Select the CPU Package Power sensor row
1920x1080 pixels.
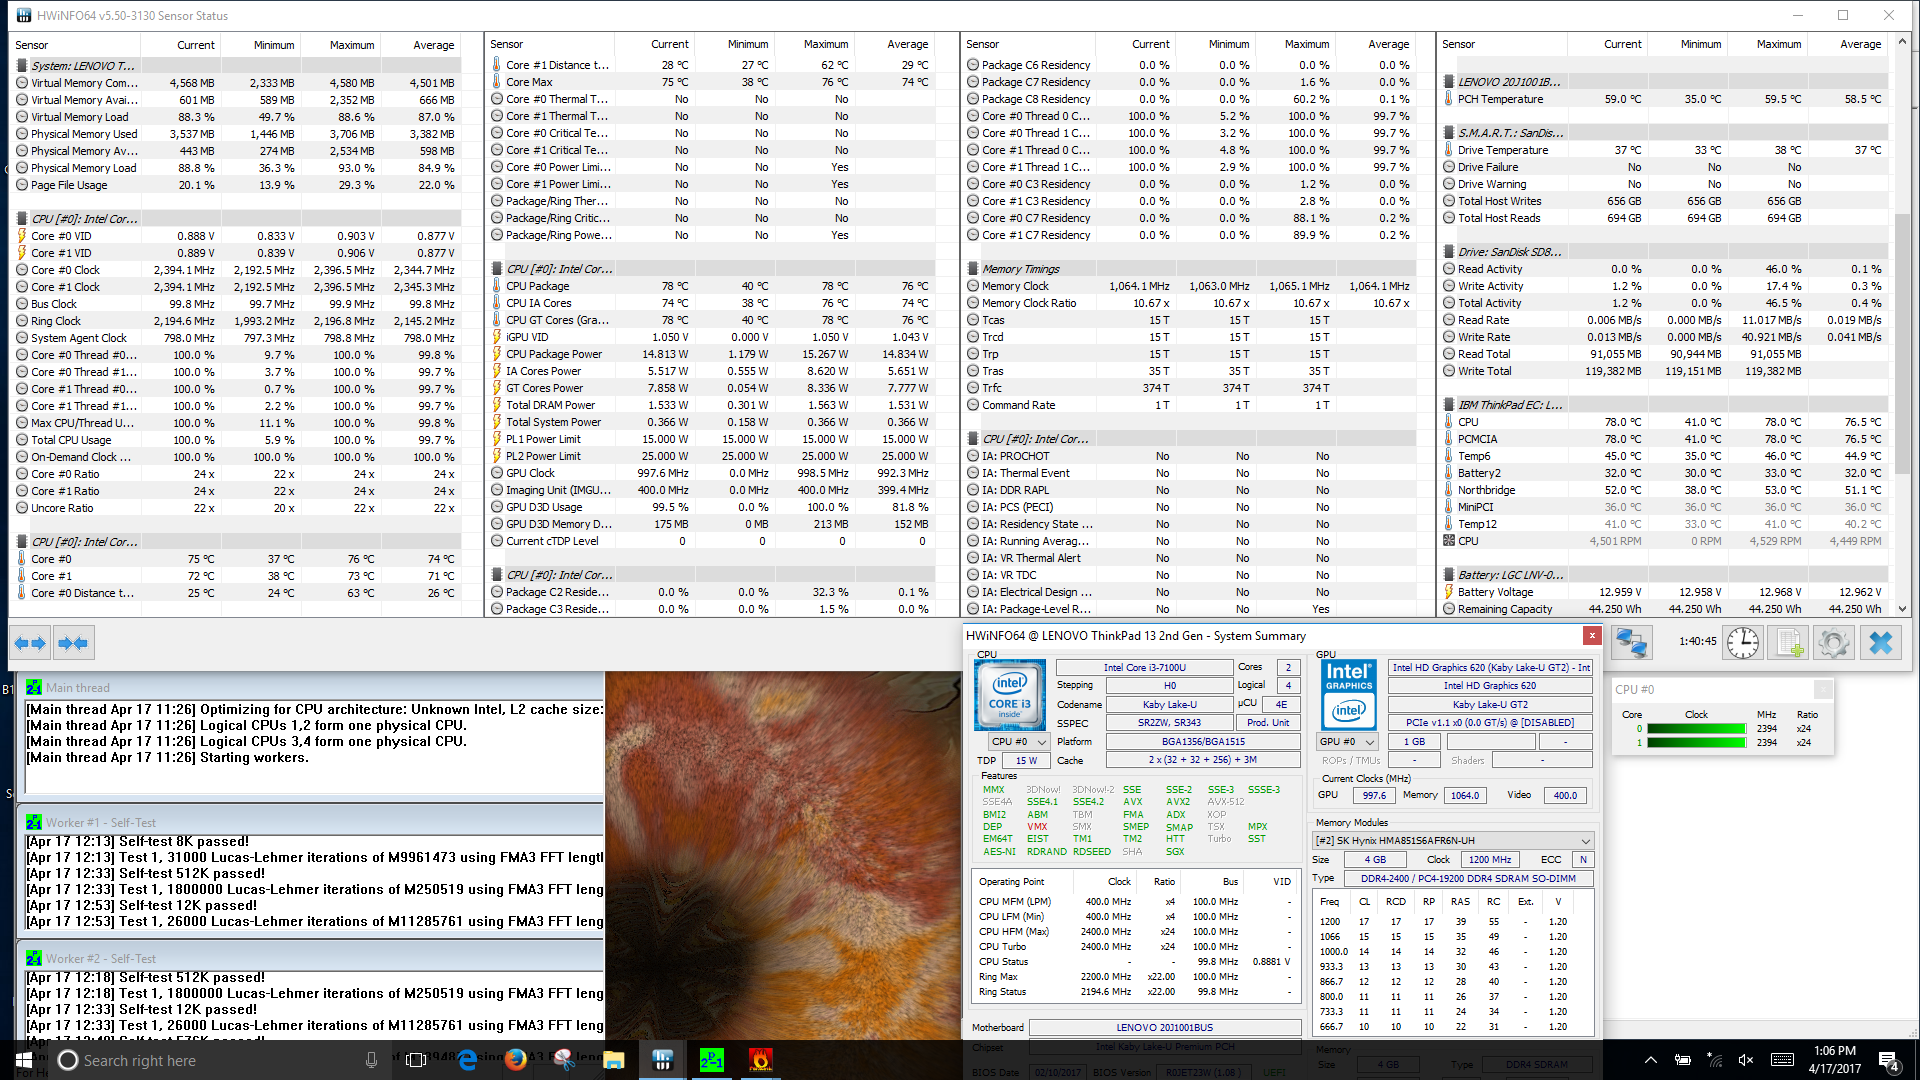tap(554, 354)
